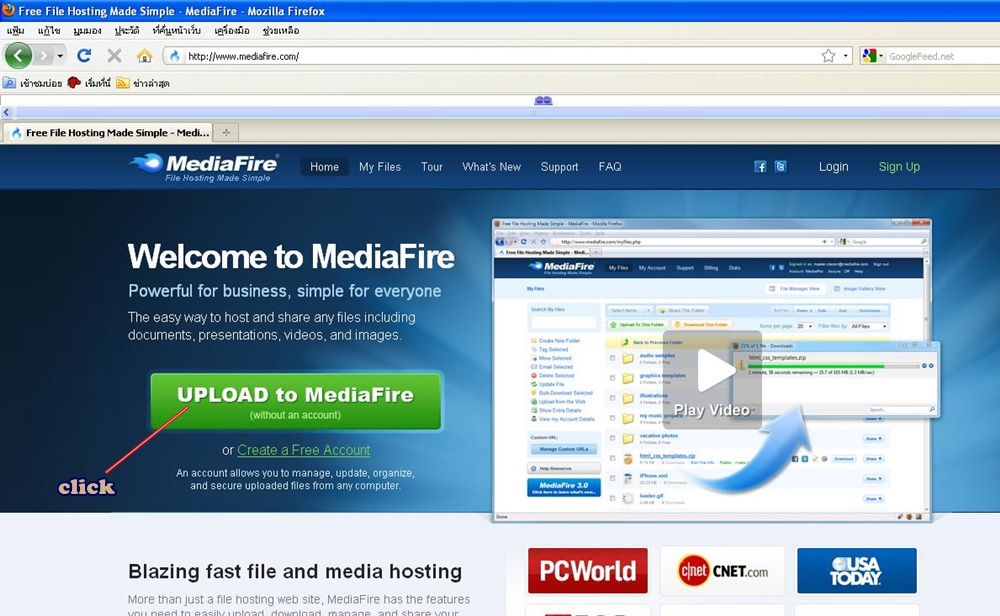The width and height of the screenshot is (1000, 616).
Task: Open the ที่คั่นหน้าเว็บ (Bookmarks) menu
Action: (177, 31)
